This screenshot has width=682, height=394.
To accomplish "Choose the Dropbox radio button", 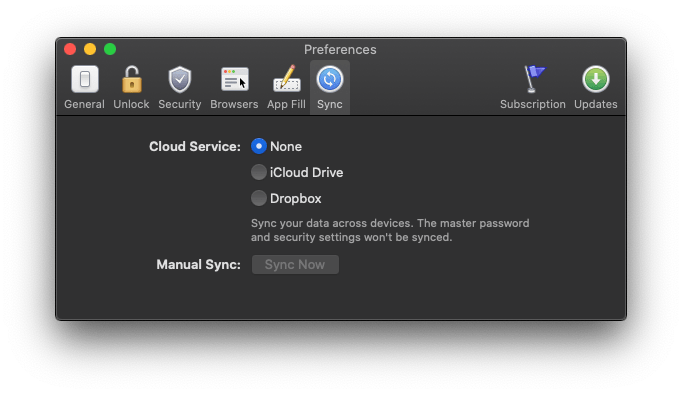I will [x=259, y=198].
